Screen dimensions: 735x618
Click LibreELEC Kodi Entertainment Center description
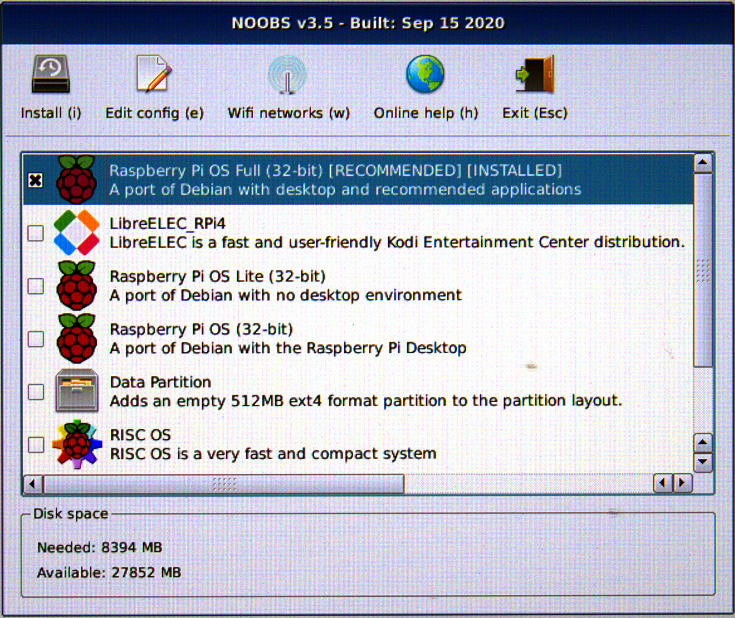397,242
